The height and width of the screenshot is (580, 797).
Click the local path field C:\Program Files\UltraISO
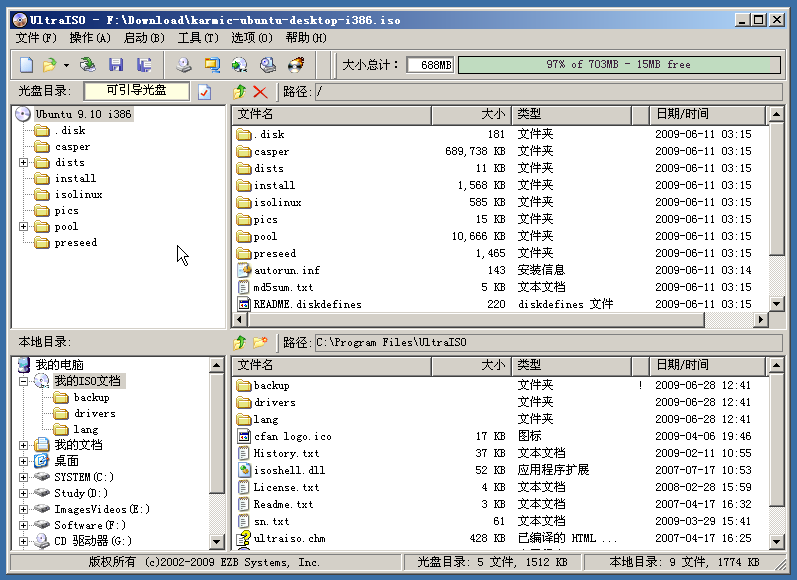click(x=548, y=343)
